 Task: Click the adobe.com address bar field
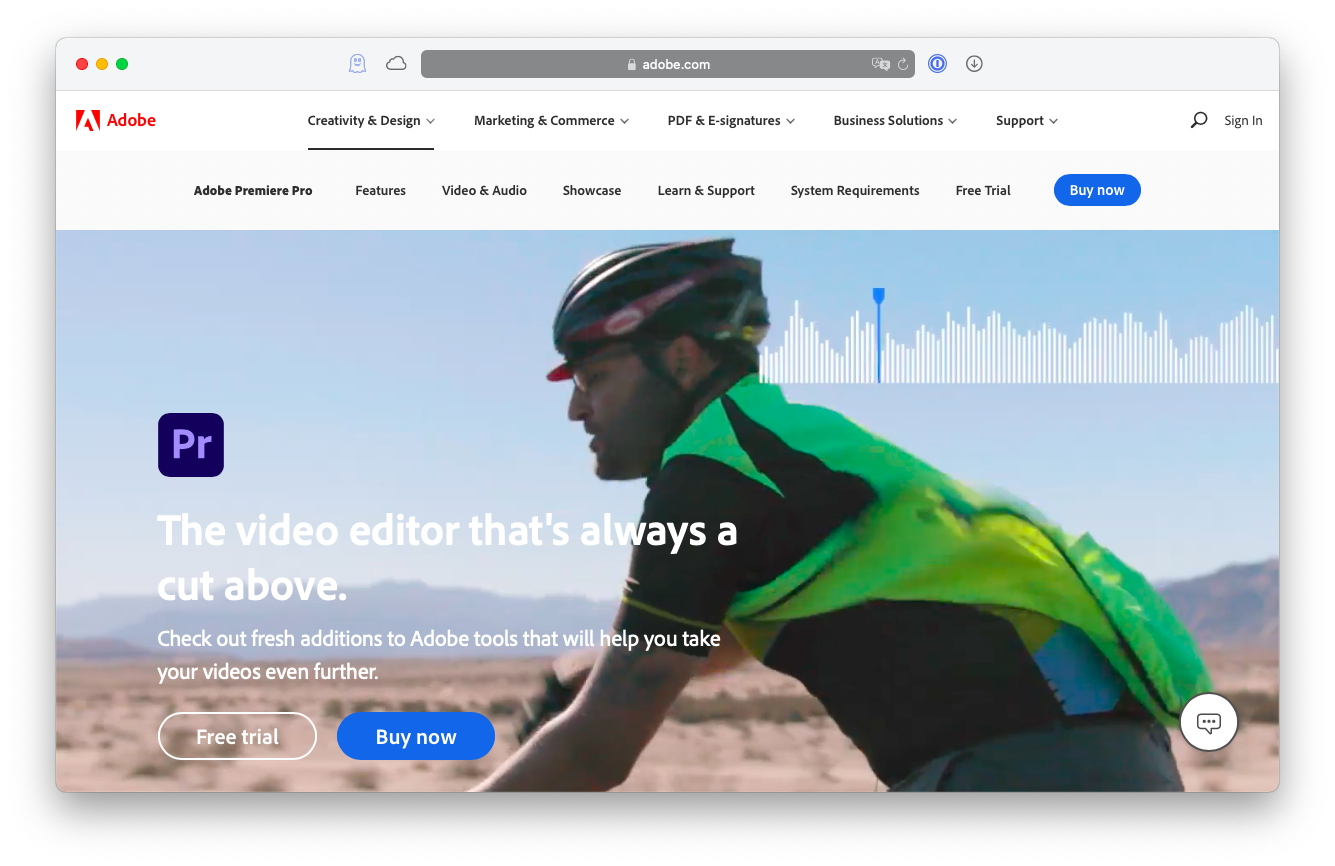pyautogui.click(x=668, y=64)
